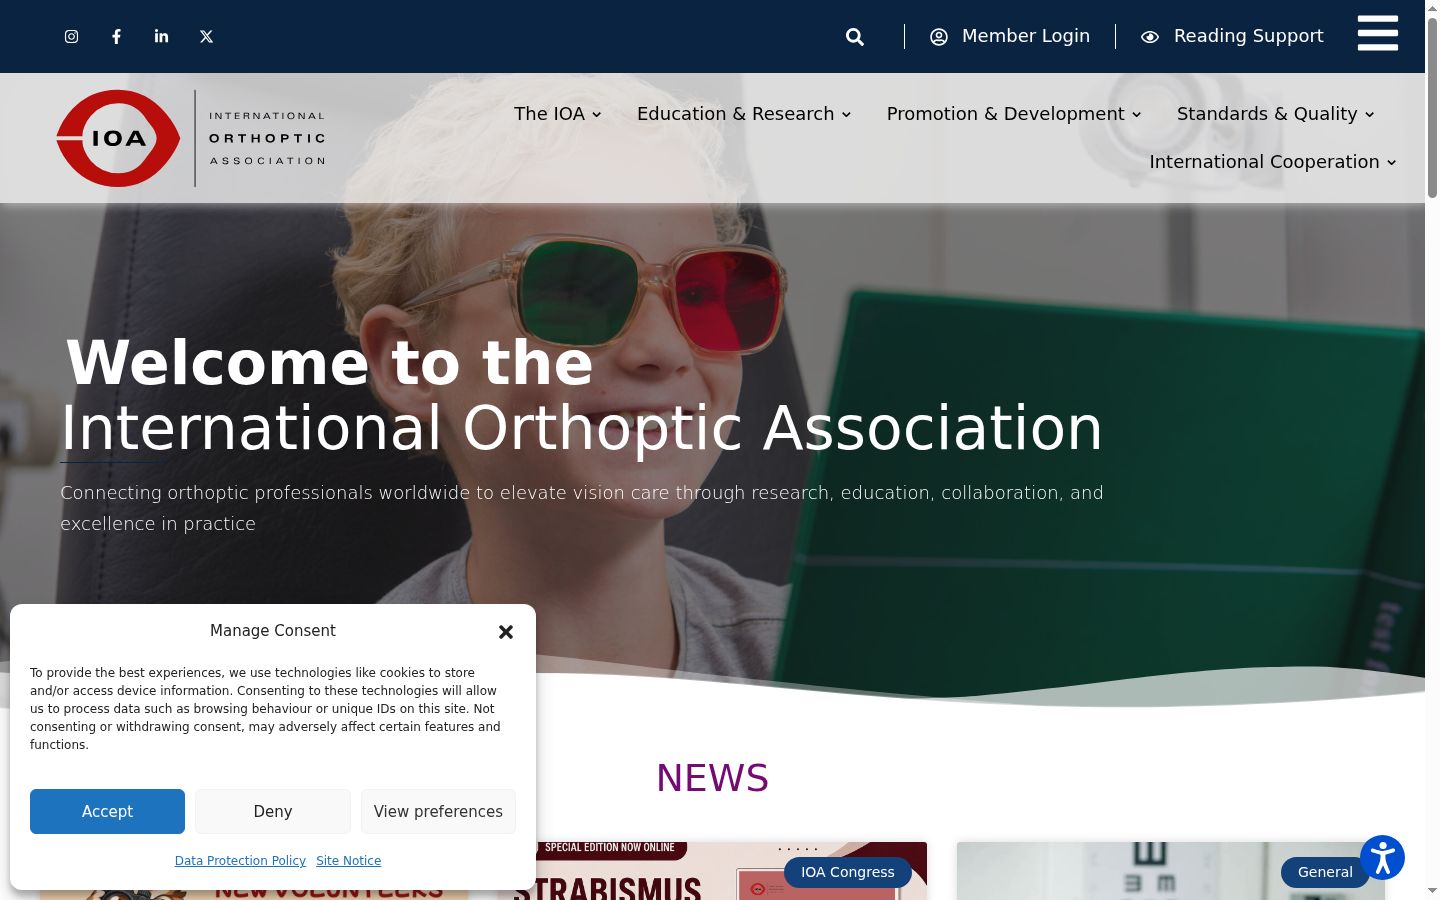Expand Standards & Quality menu
The width and height of the screenshot is (1440, 900).
click(x=1276, y=114)
